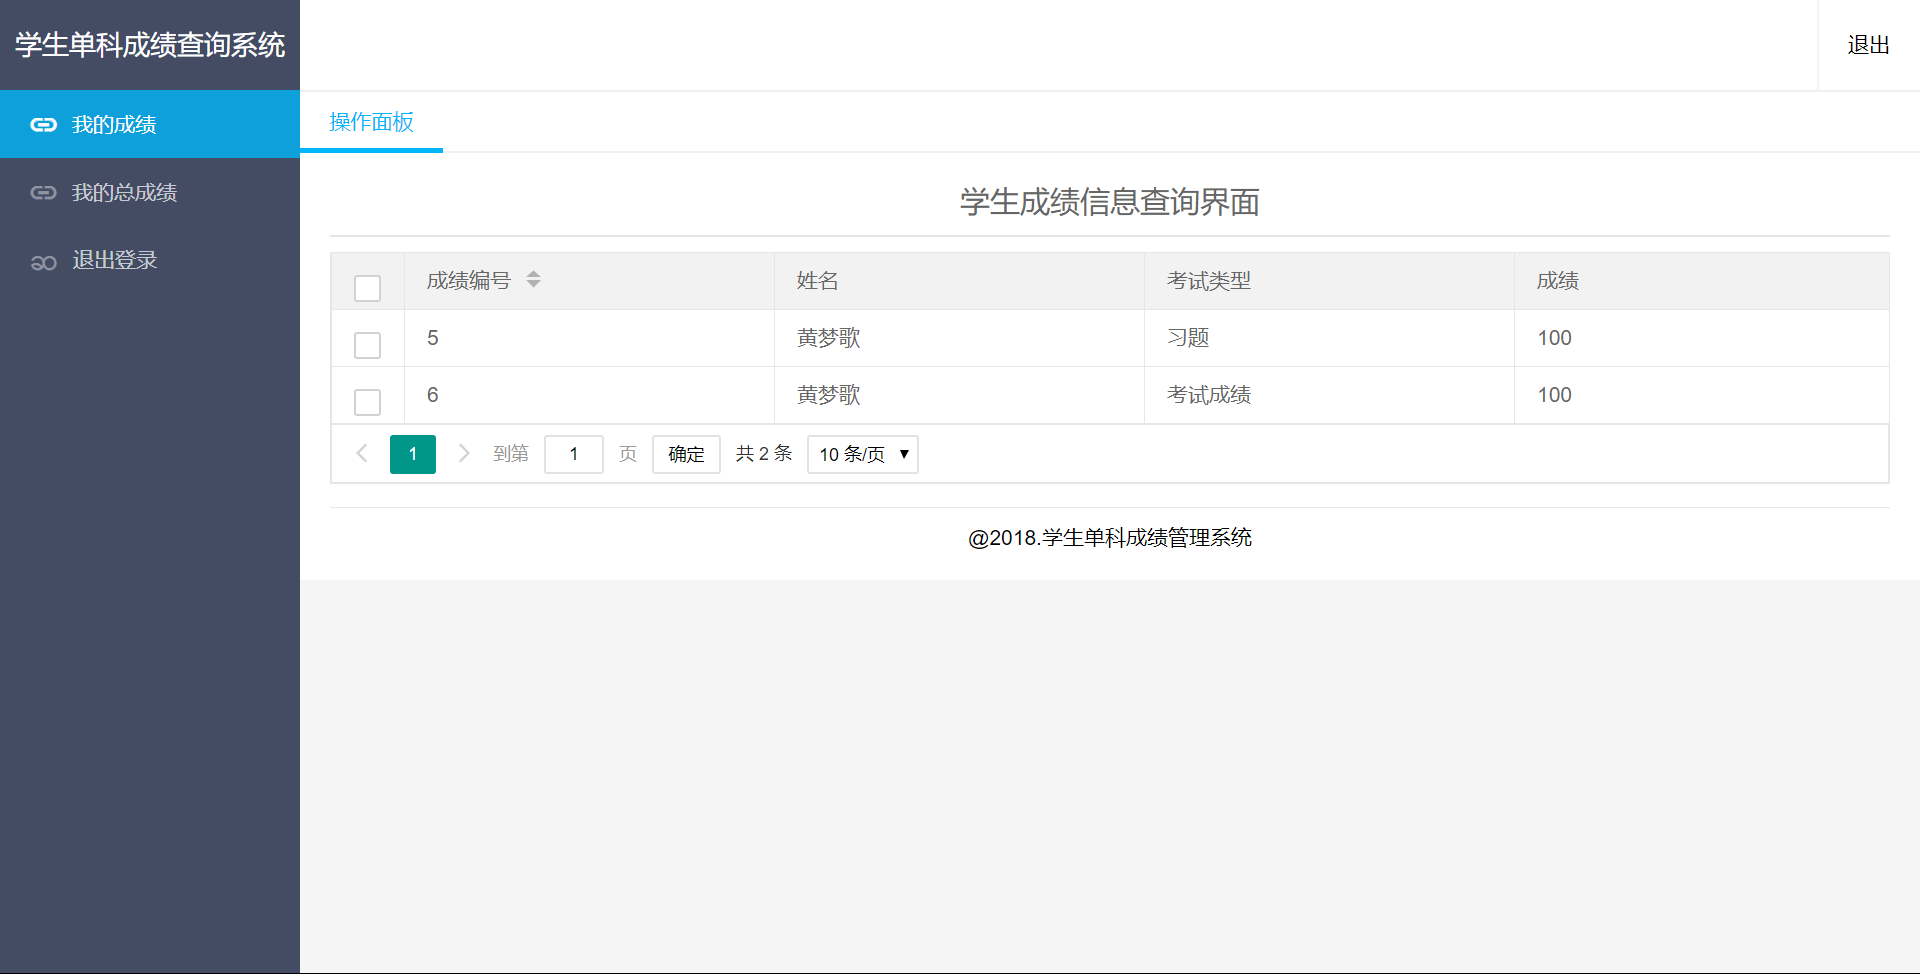The width and height of the screenshot is (1920, 974).
Task: Go to previous page with left chevron
Action: [362, 454]
